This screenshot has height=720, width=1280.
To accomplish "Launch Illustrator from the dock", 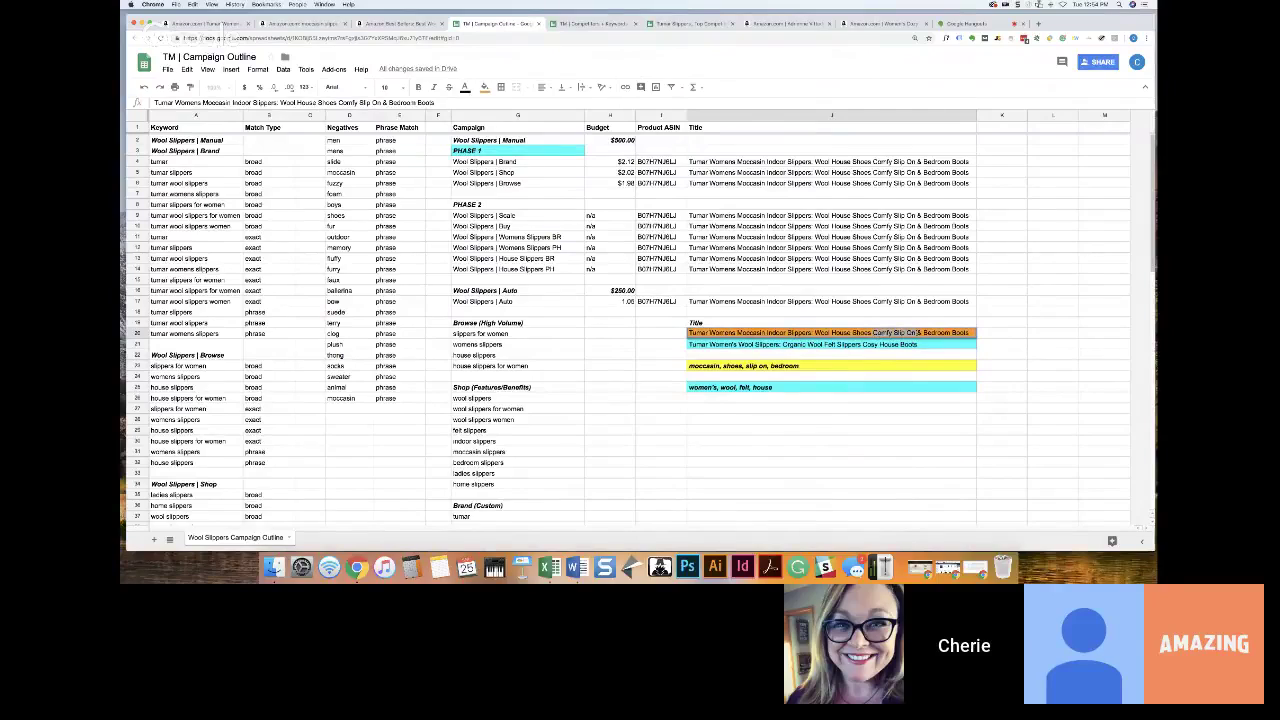I will pyautogui.click(x=715, y=568).
